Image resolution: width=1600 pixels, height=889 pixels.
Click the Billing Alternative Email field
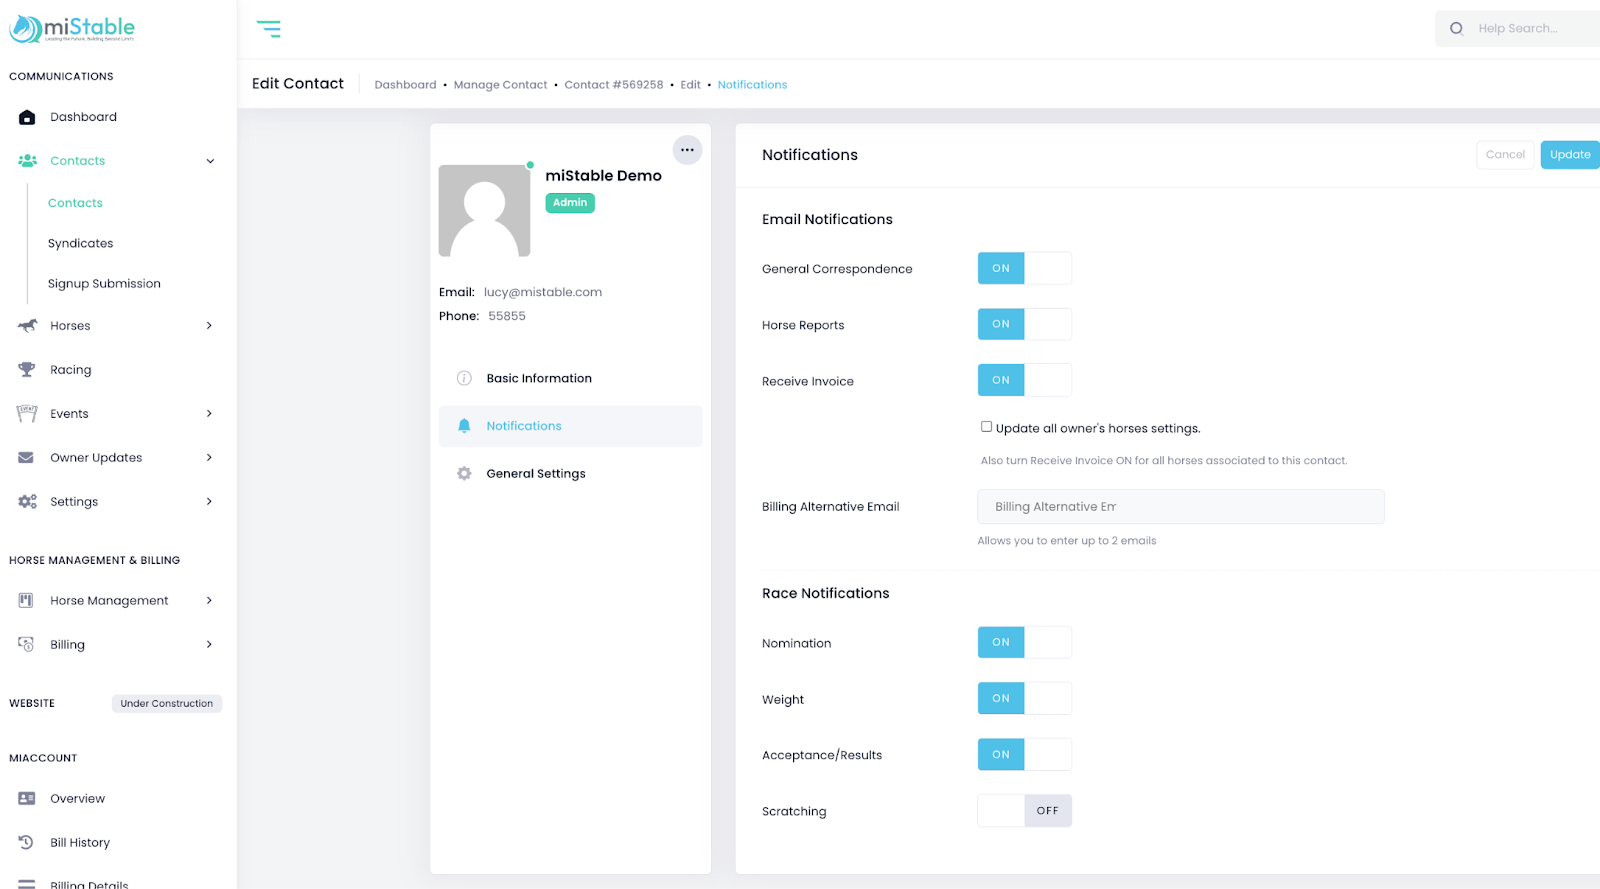(x=1180, y=507)
